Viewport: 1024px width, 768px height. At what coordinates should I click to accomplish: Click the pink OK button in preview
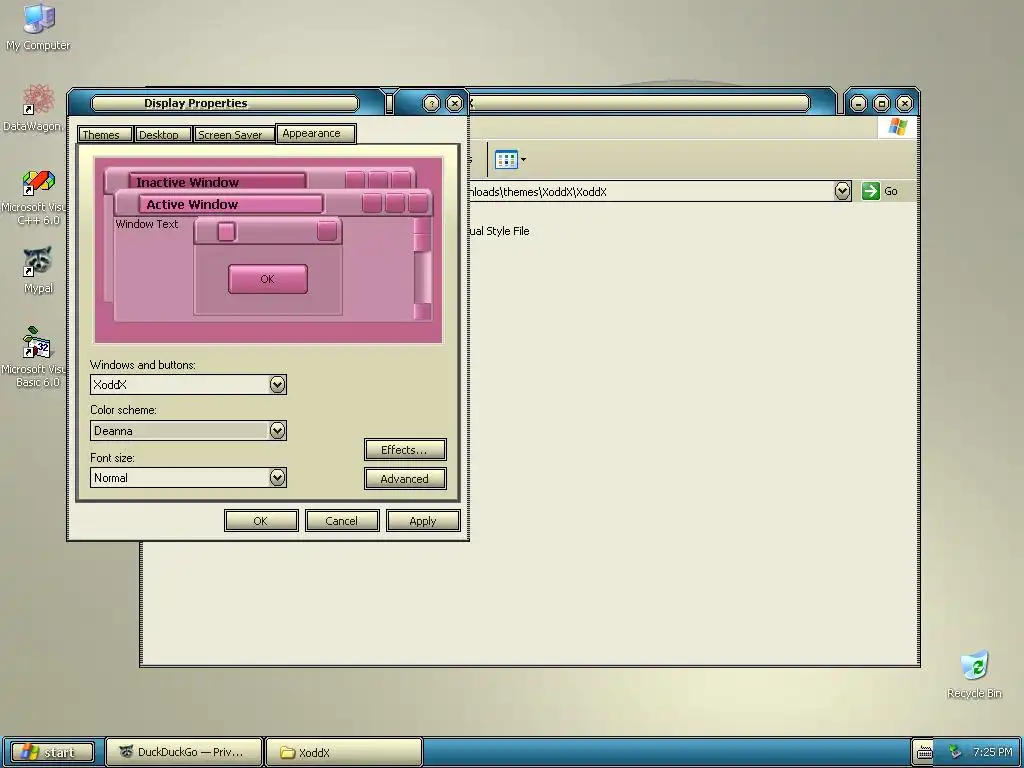click(x=268, y=279)
